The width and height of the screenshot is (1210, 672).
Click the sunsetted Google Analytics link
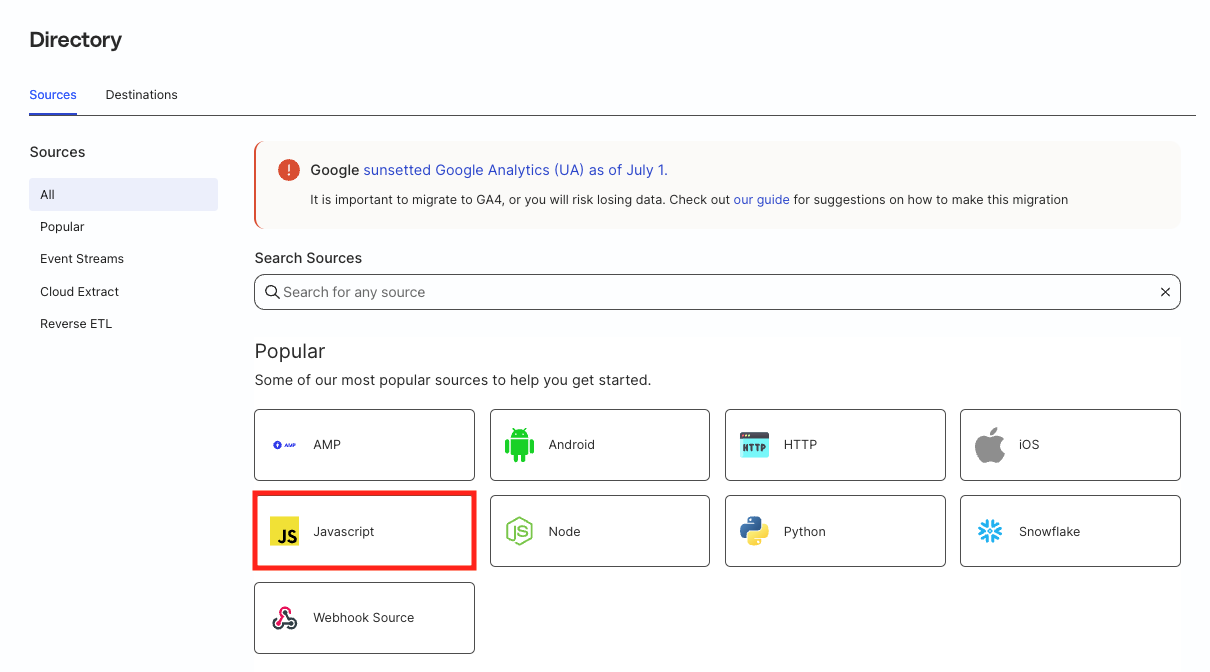click(x=514, y=170)
